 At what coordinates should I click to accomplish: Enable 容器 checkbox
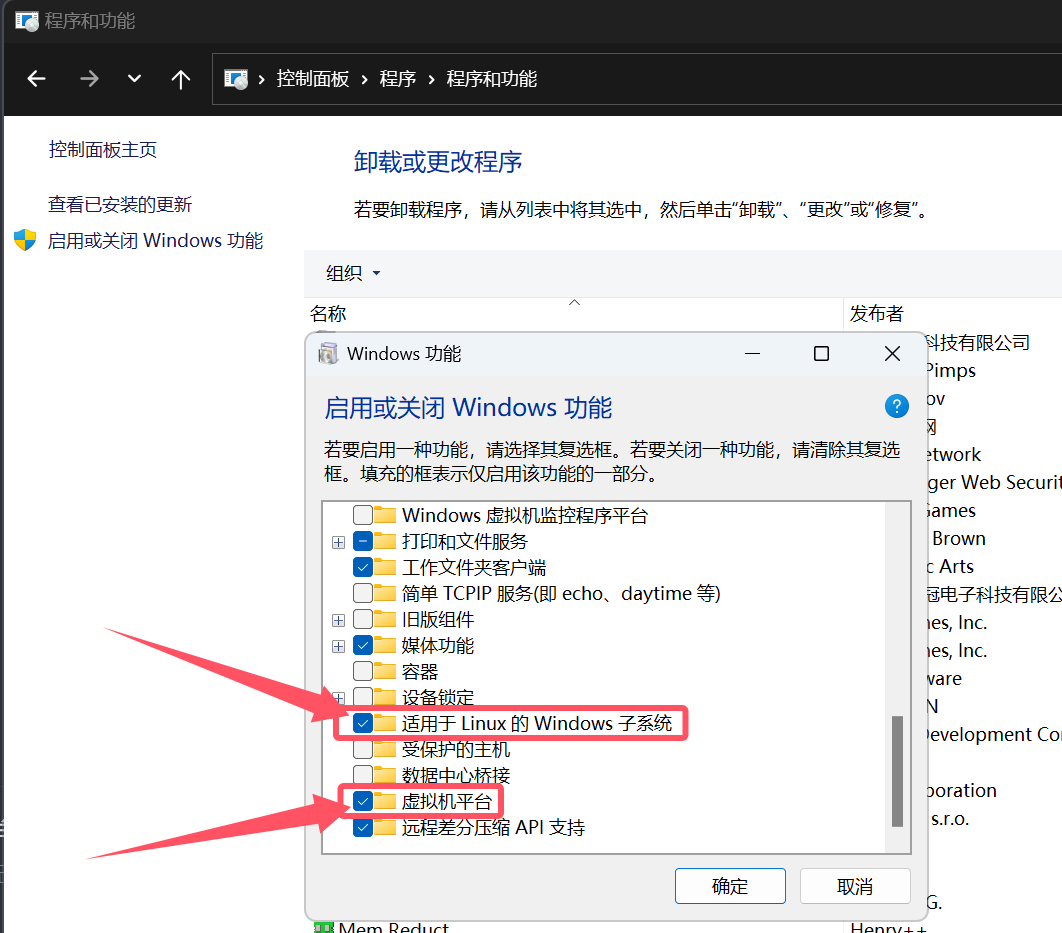click(363, 671)
